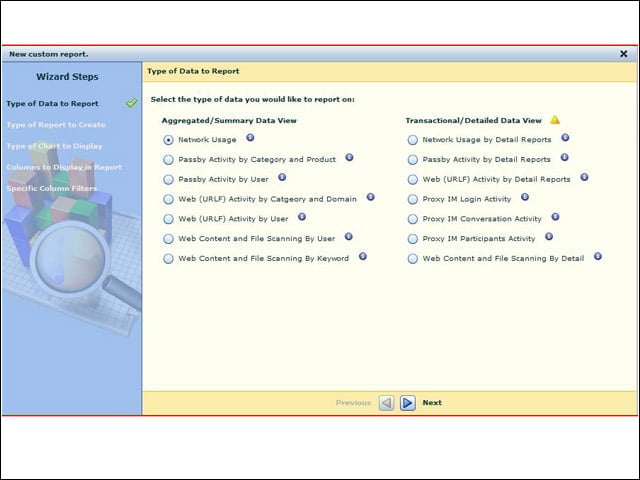
Task: Show info for Proxy IM Login Activity
Action: (525, 198)
